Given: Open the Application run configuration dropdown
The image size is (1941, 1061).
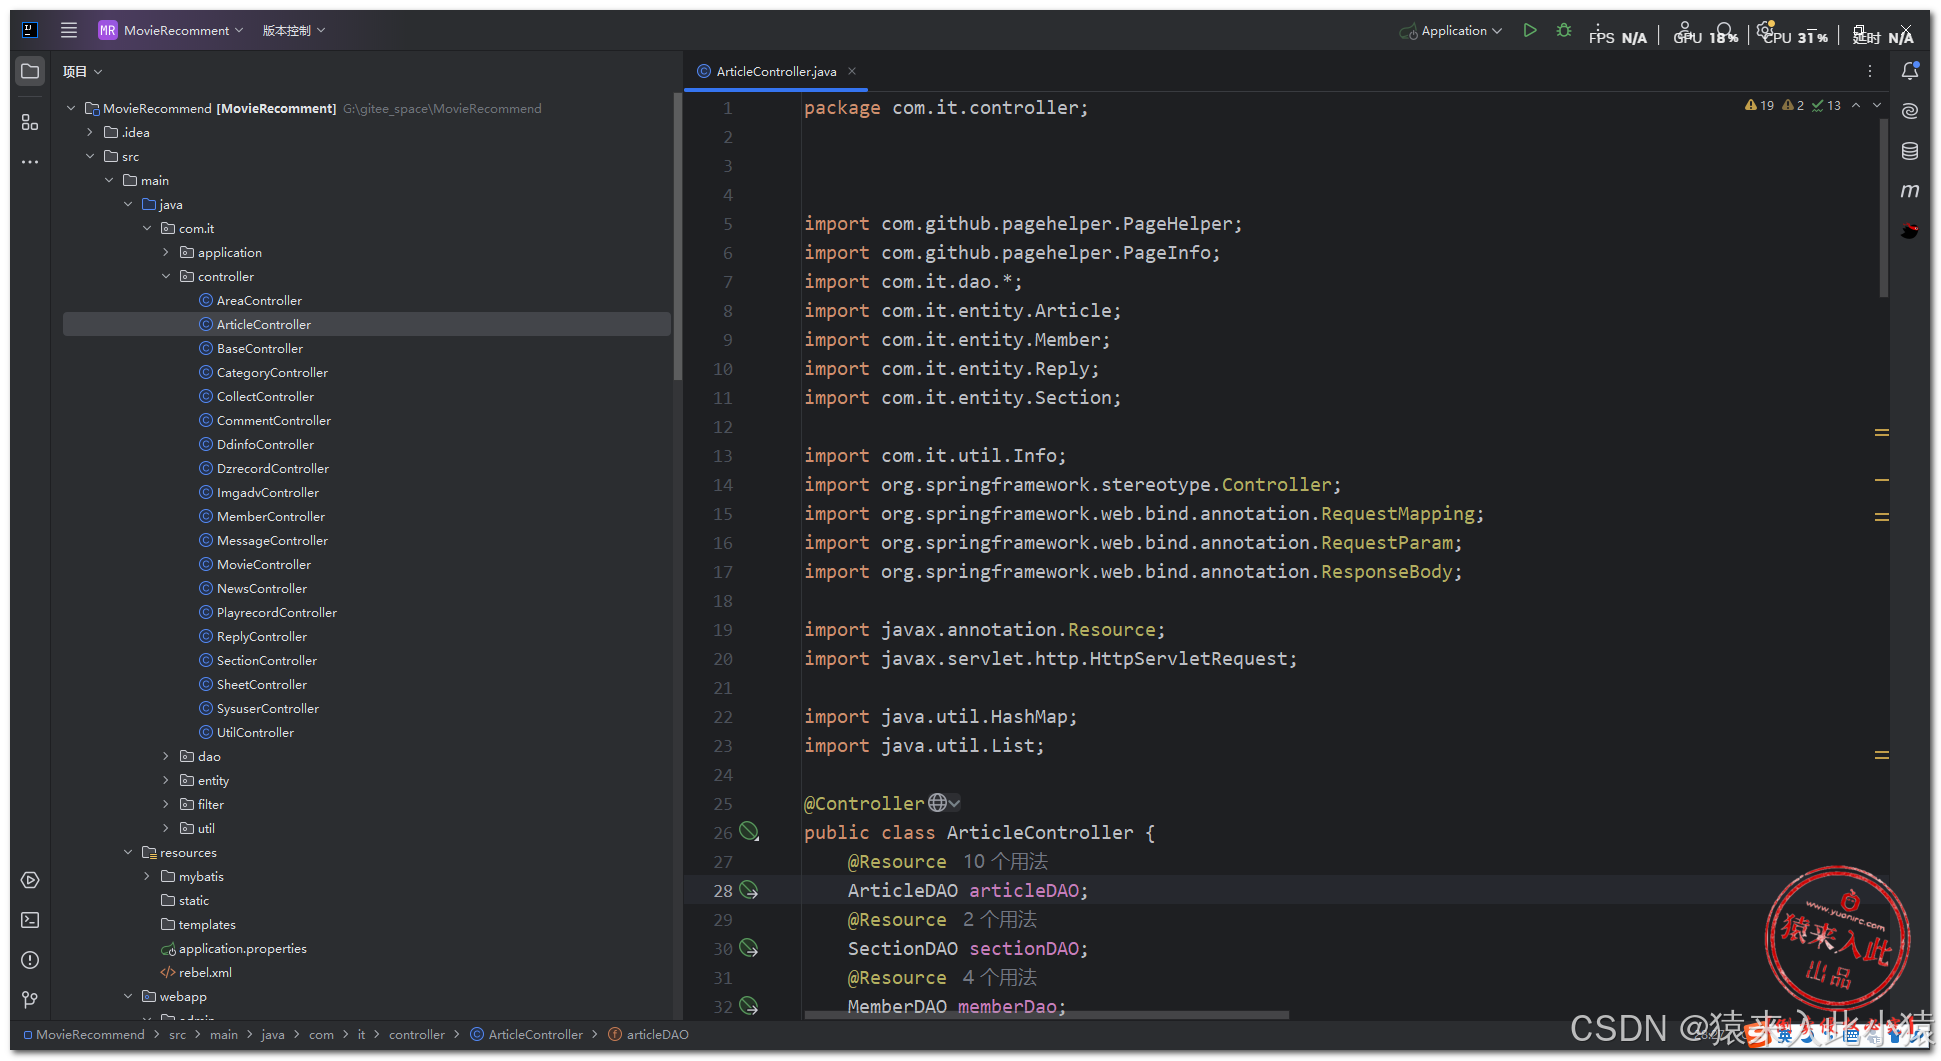Looking at the screenshot, I should 1451,30.
